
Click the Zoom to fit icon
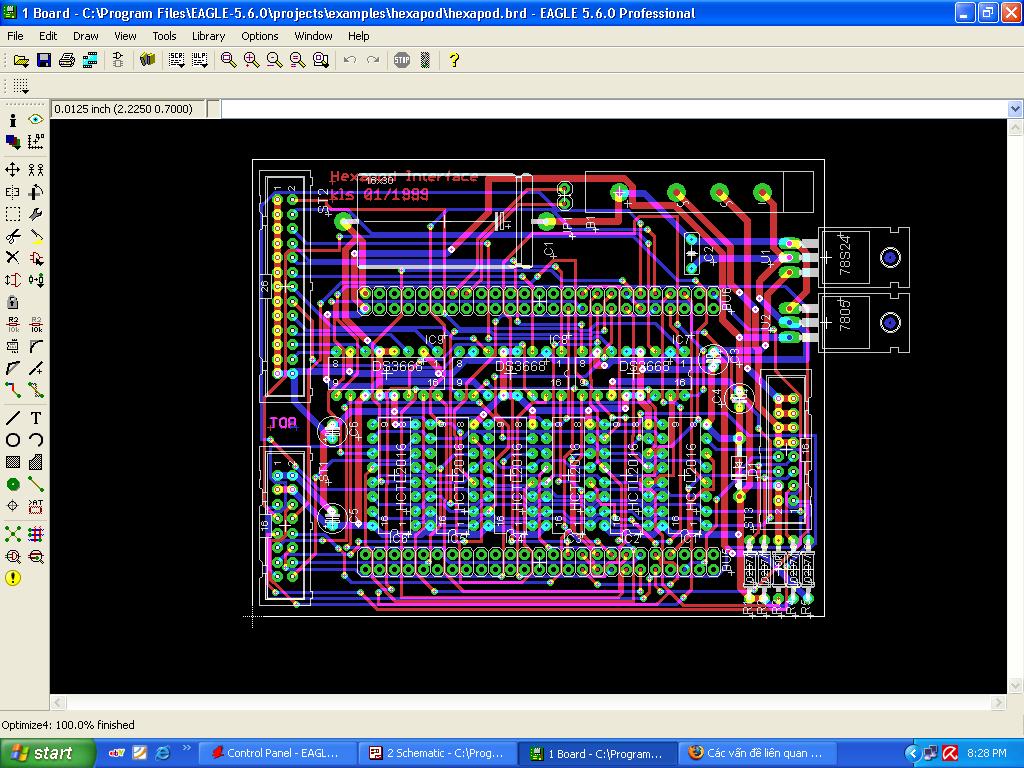229,60
